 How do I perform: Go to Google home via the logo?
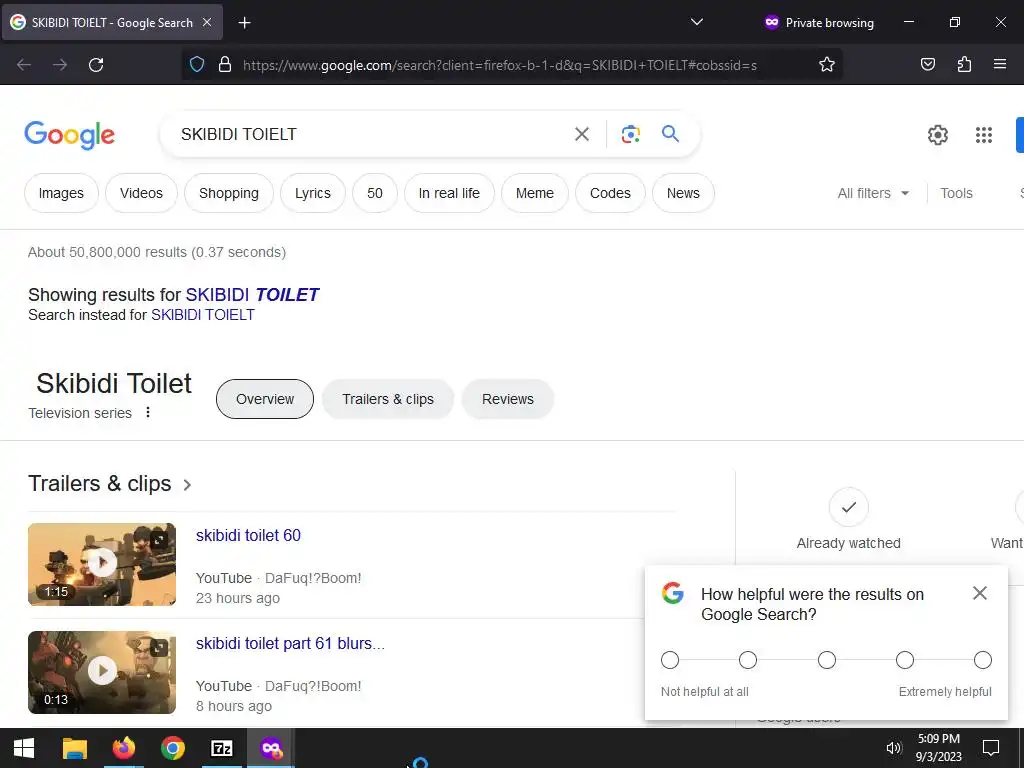69,135
